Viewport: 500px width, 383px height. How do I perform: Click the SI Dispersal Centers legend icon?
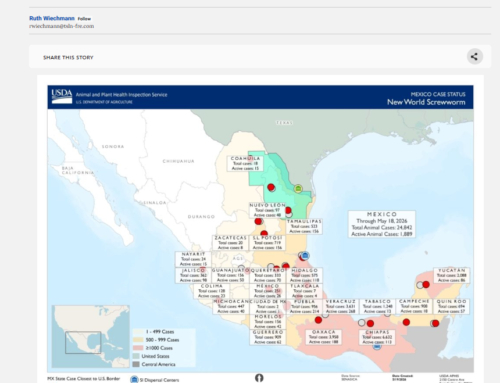click(134, 380)
